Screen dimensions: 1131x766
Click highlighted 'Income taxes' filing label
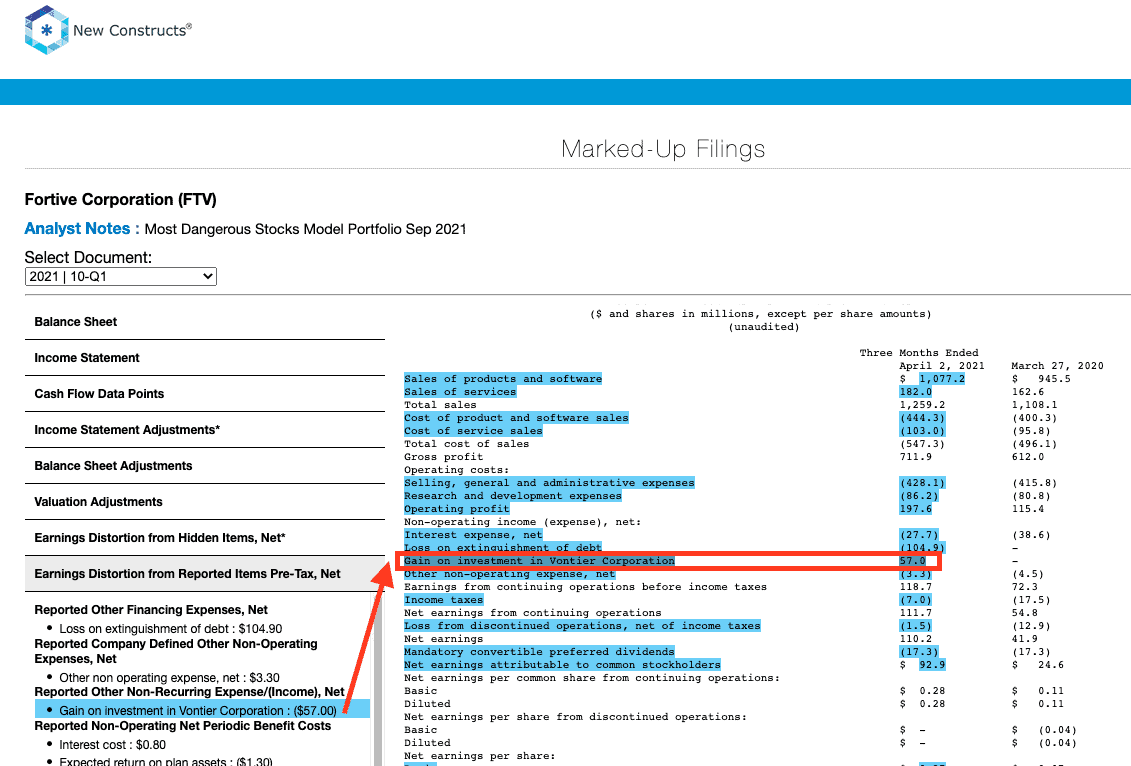point(444,599)
